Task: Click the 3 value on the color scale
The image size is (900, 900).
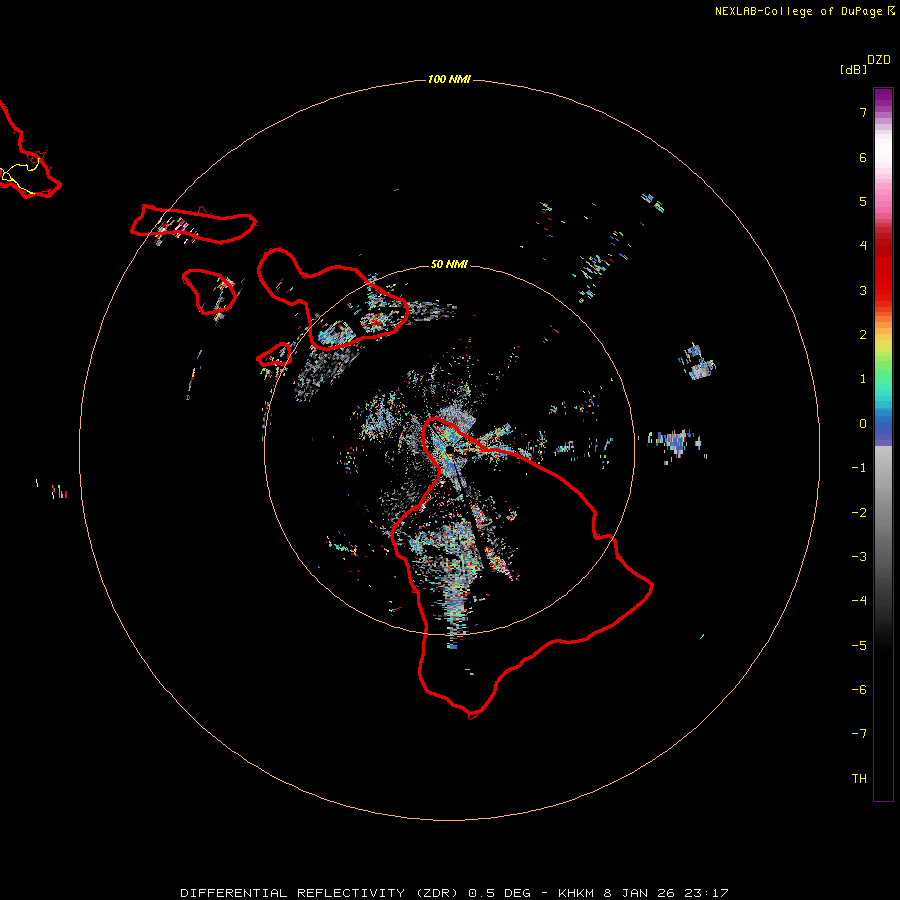Action: 863,290
